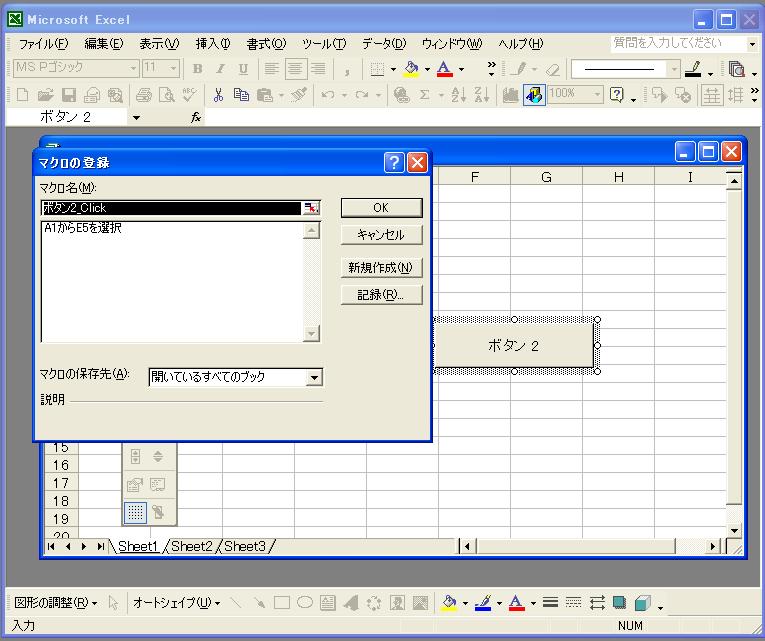Click the Cut scissors icon
The height and width of the screenshot is (641, 765).
(218, 95)
